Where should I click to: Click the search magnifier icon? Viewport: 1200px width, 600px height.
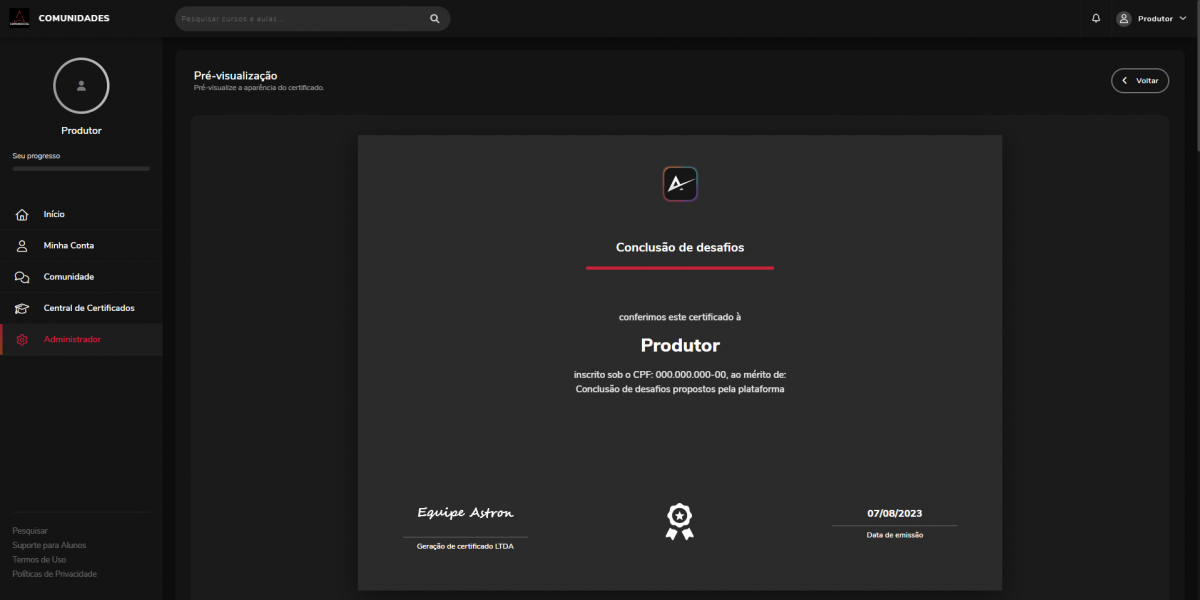[x=434, y=19]
